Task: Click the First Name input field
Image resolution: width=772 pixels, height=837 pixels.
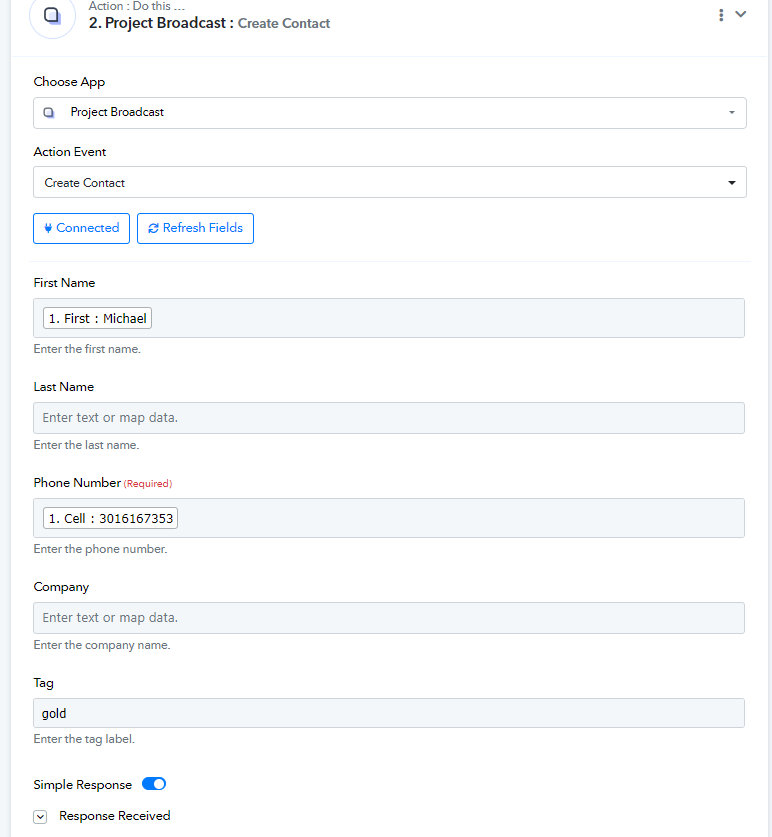Action: click(x=389, y=318)
